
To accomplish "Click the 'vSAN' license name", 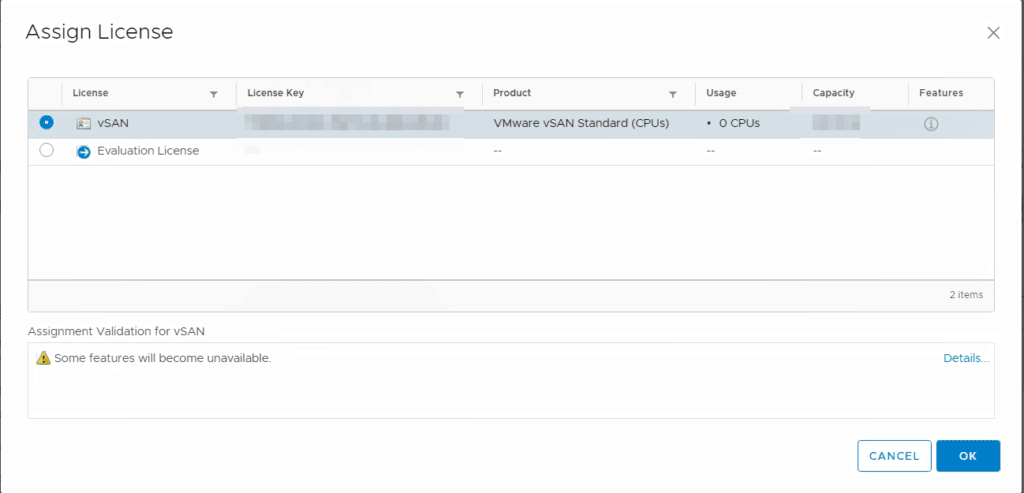I will click(113, 123).
